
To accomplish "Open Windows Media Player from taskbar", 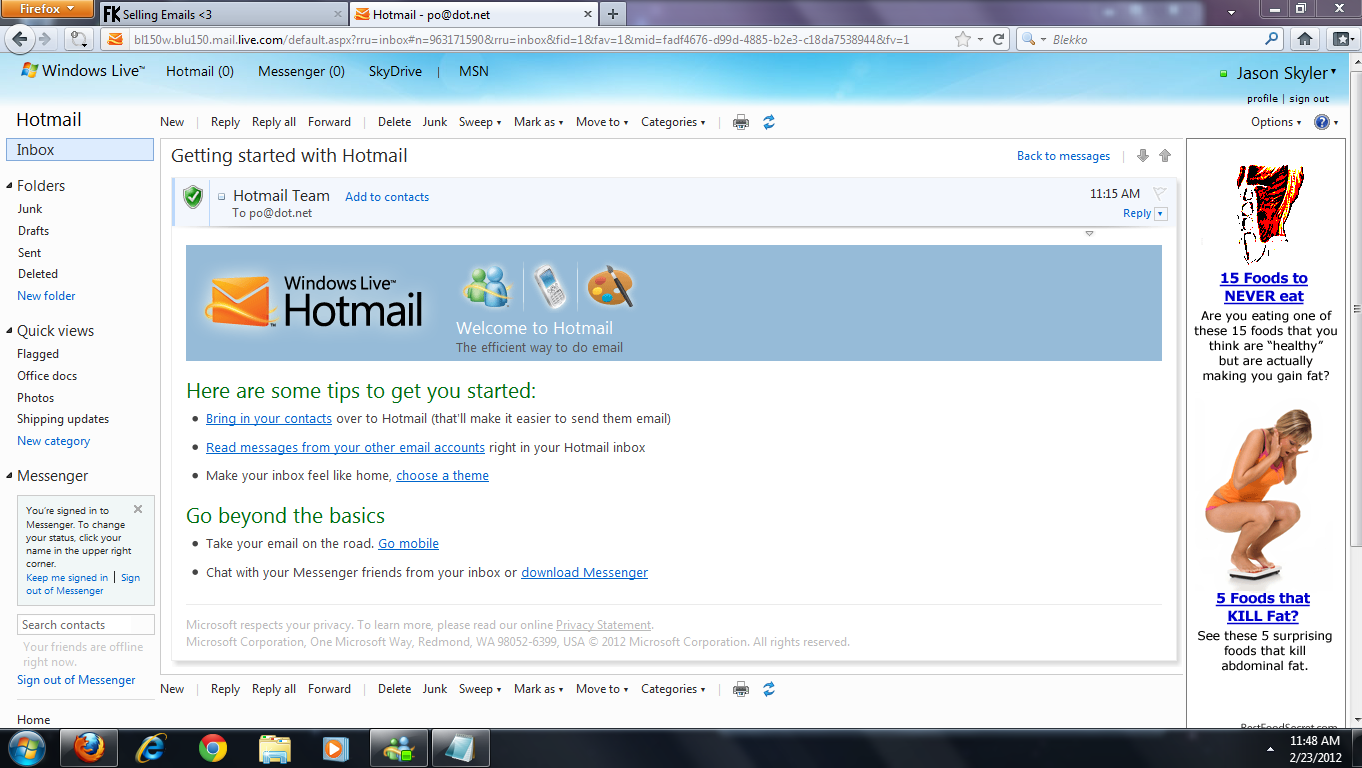I will 336,748.
